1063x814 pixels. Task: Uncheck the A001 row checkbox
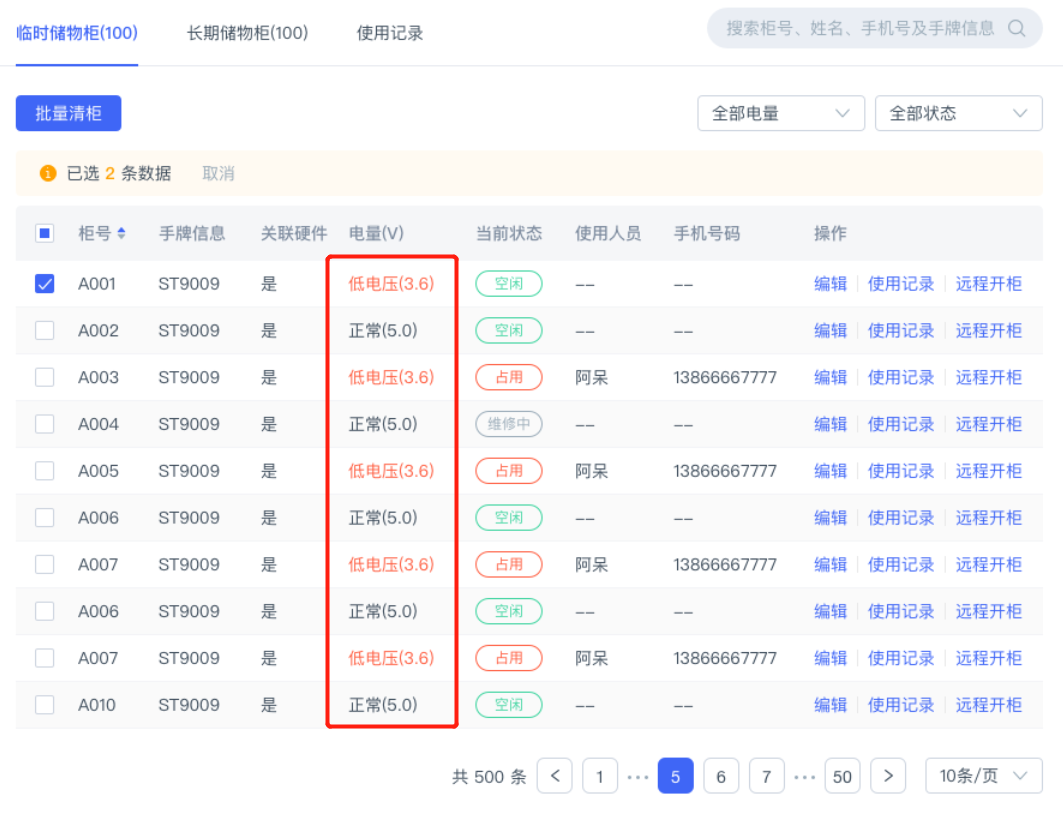45,284
